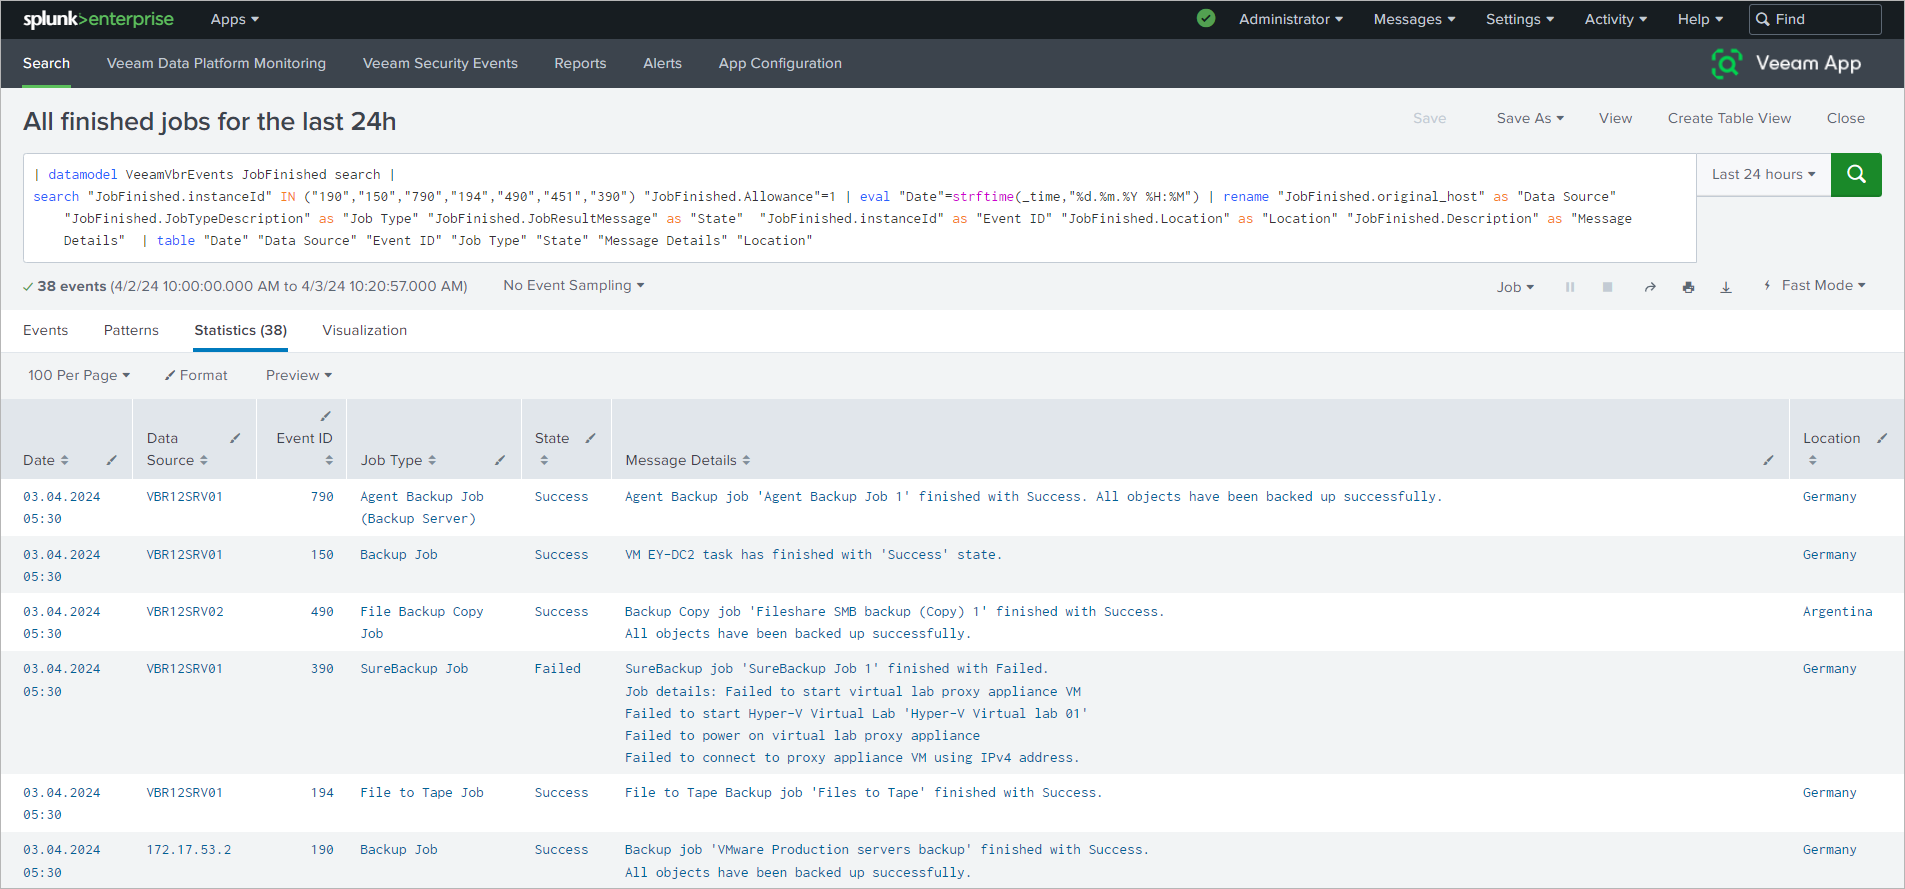Click the Share search results arrow icon
Image resolution: width=1905 pixels, height=889 pixels.
click(1650, 287)
